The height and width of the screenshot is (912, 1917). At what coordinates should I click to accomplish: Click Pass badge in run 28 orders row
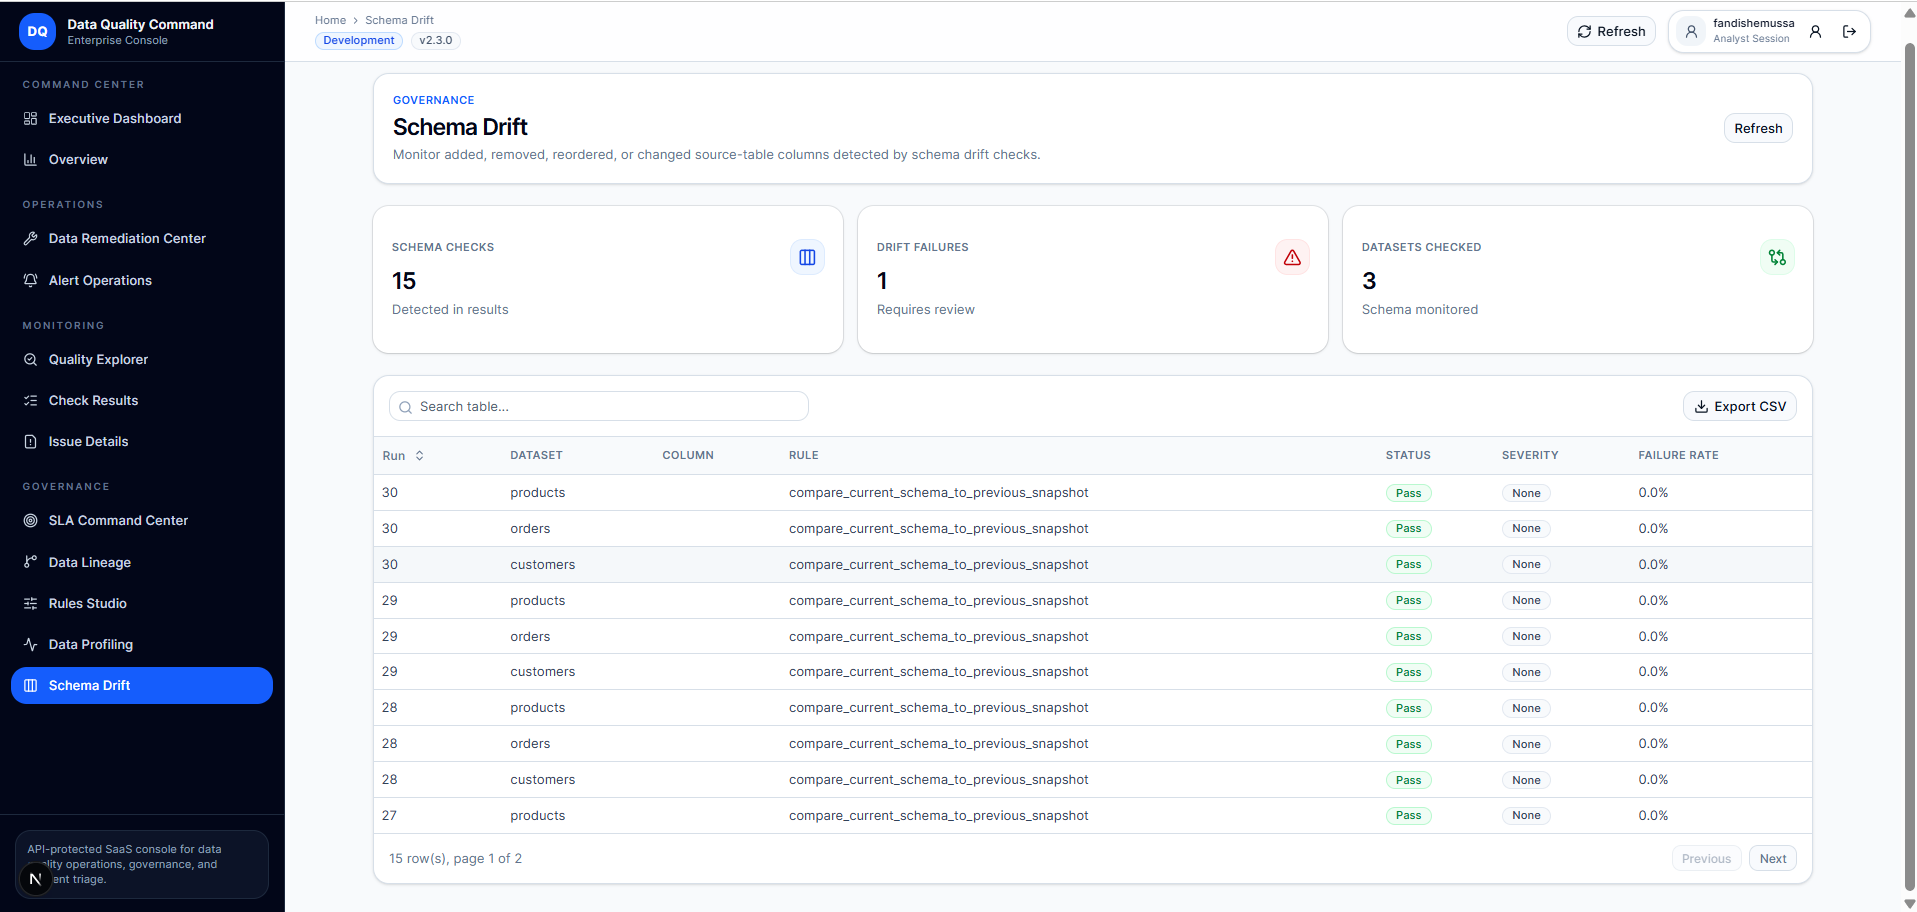click(x=1408, y=744)
